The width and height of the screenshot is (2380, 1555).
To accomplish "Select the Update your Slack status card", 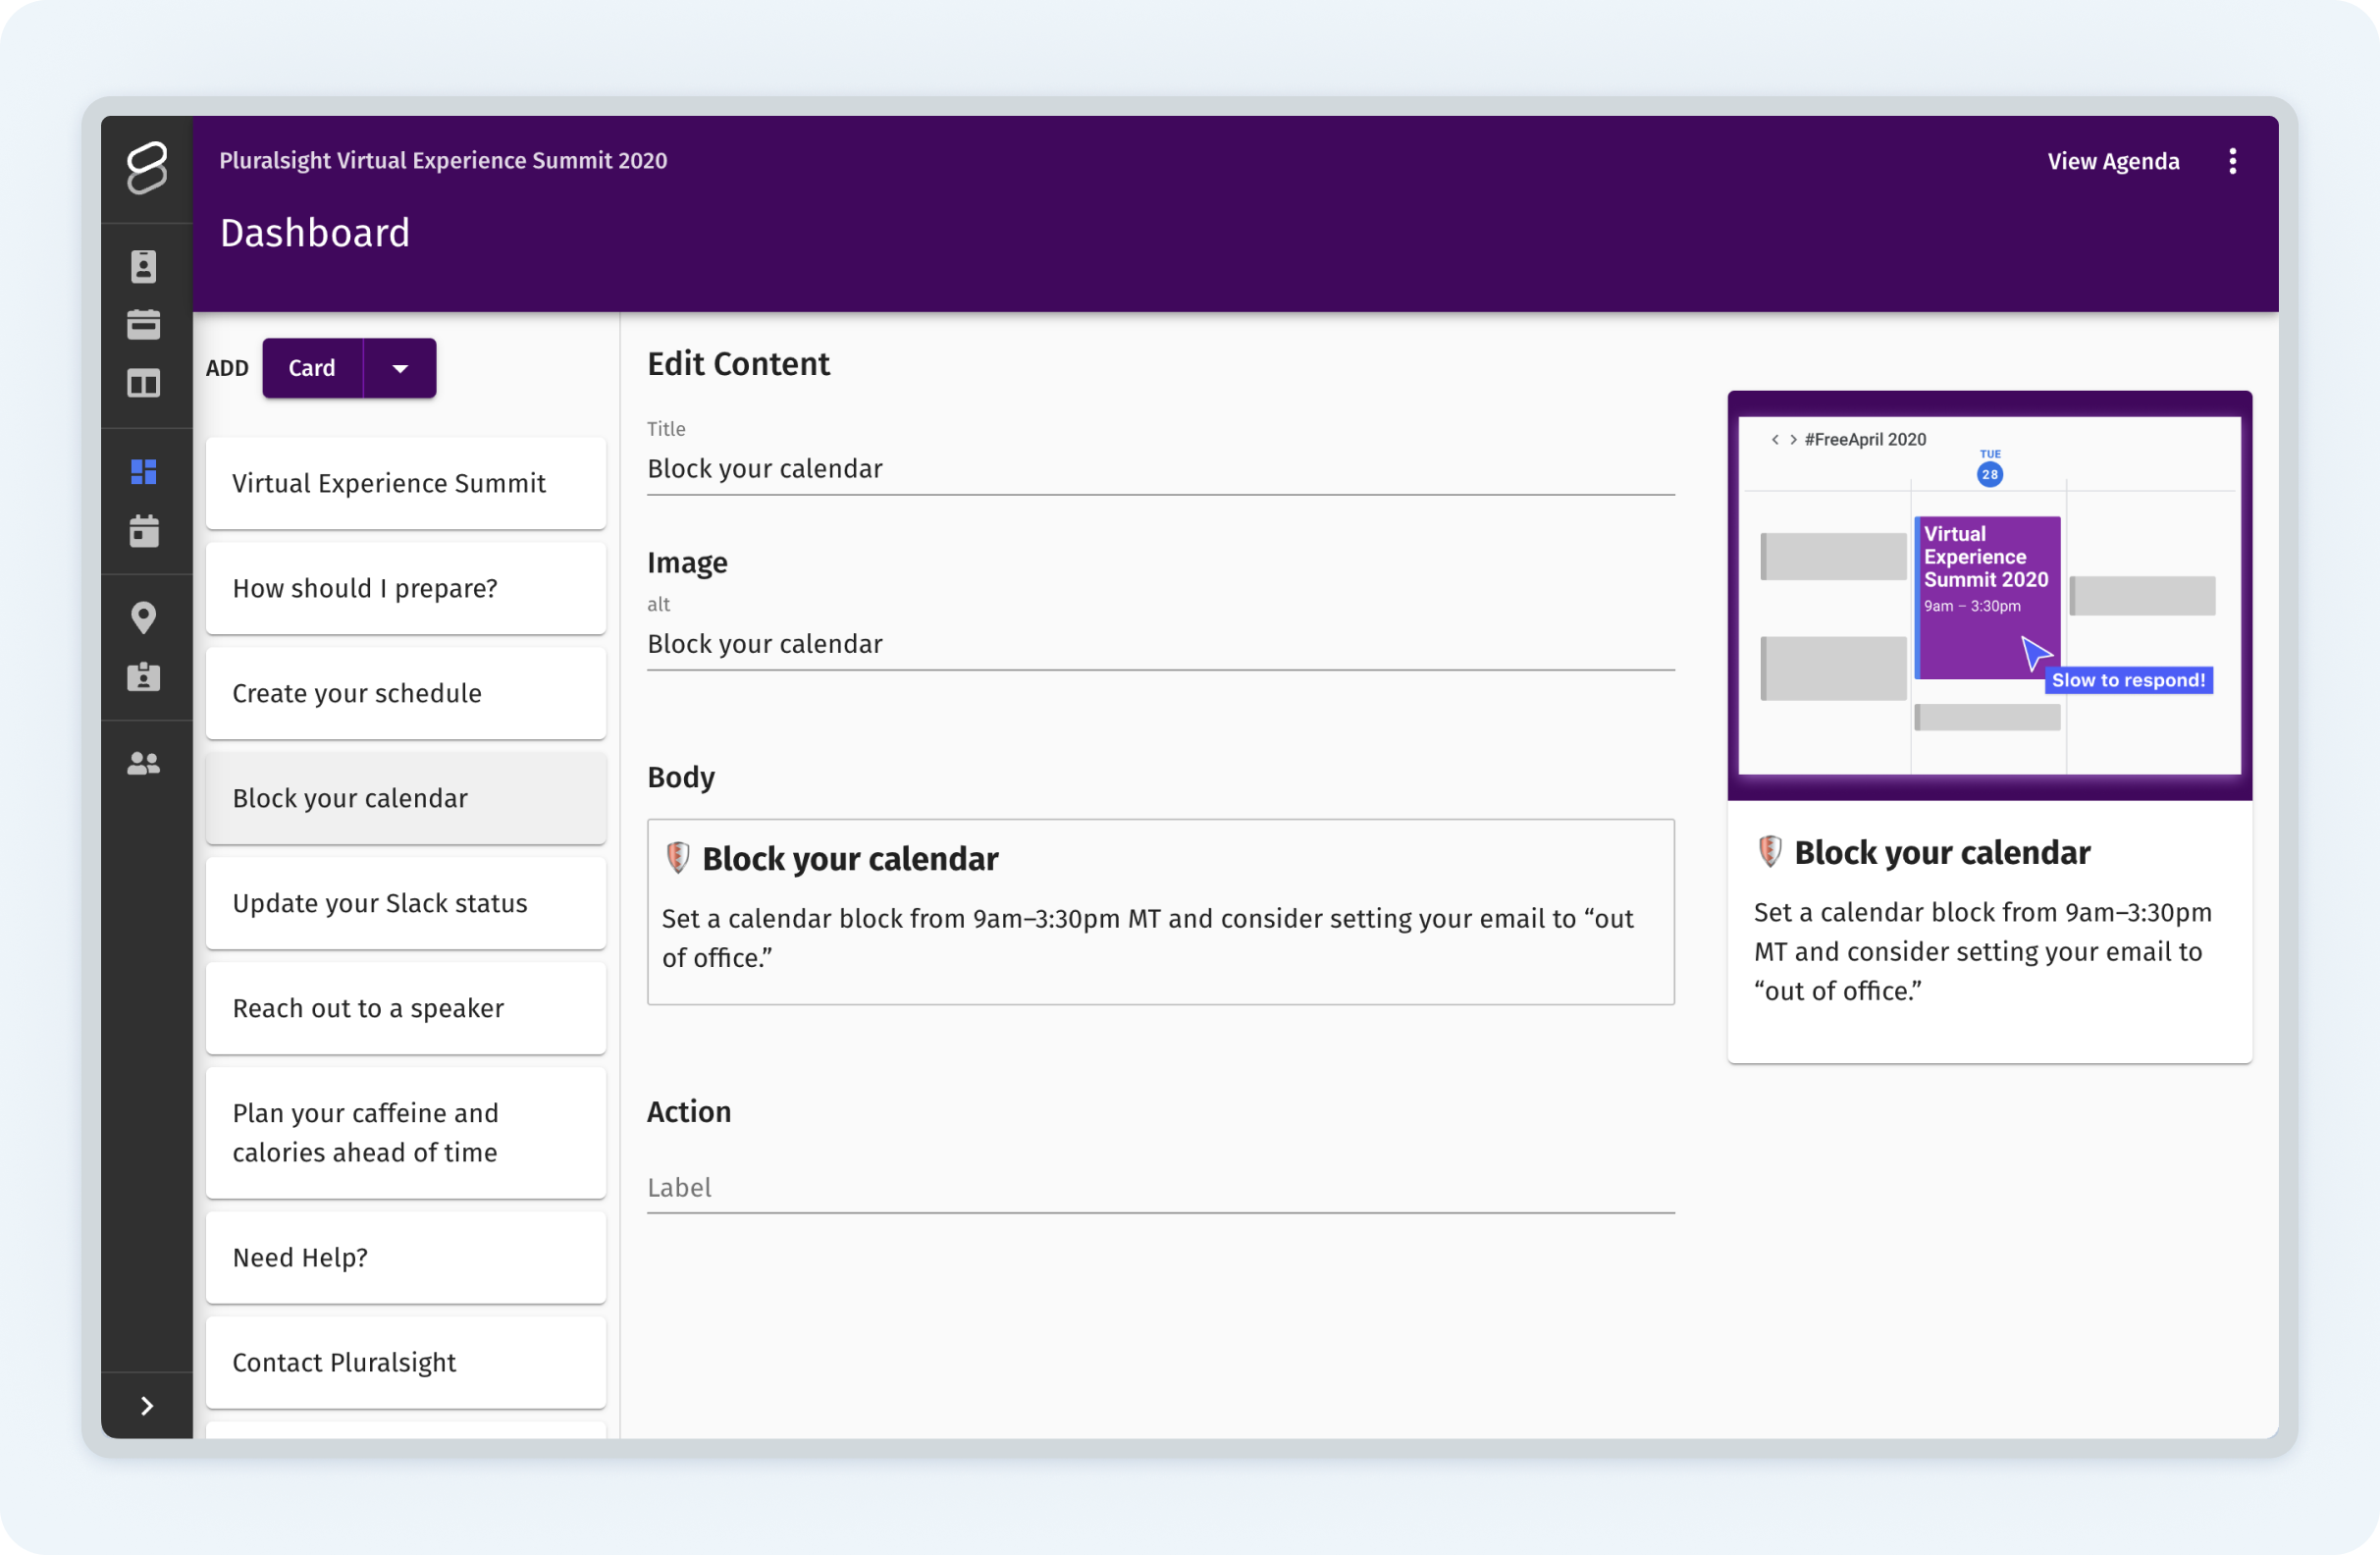I will pos(406,904).
